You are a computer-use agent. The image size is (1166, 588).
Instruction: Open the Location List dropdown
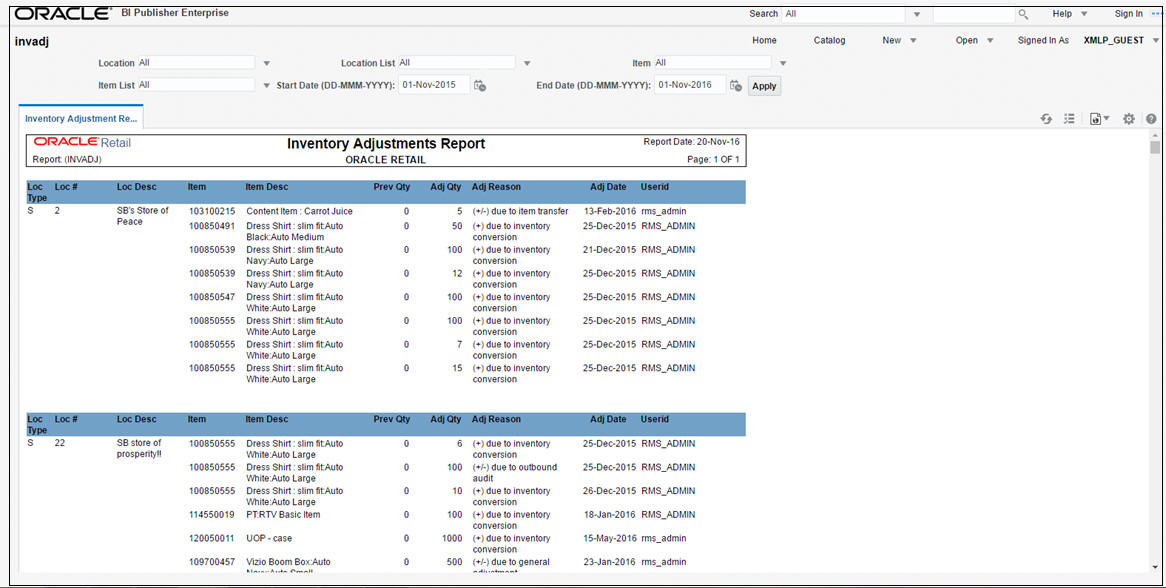527,62
